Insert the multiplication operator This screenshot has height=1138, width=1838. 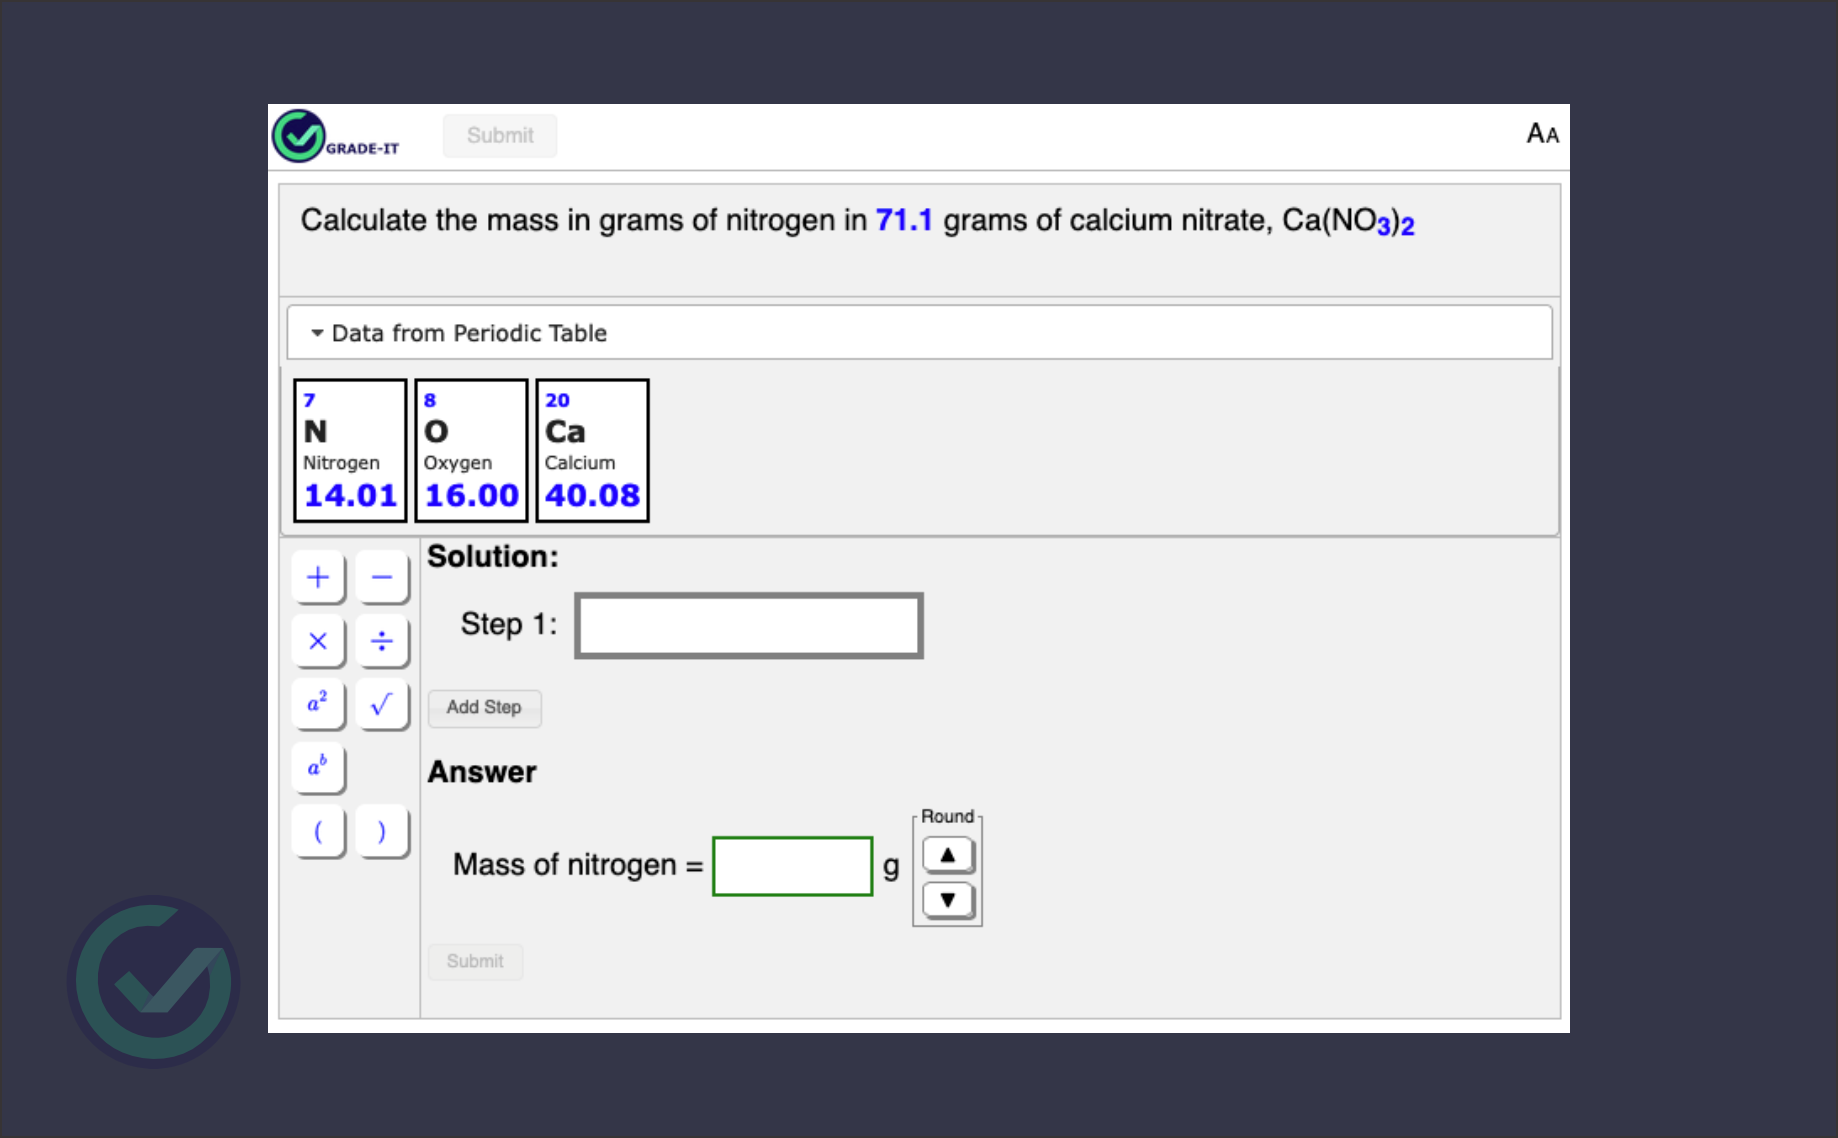(x=318, y=641)
